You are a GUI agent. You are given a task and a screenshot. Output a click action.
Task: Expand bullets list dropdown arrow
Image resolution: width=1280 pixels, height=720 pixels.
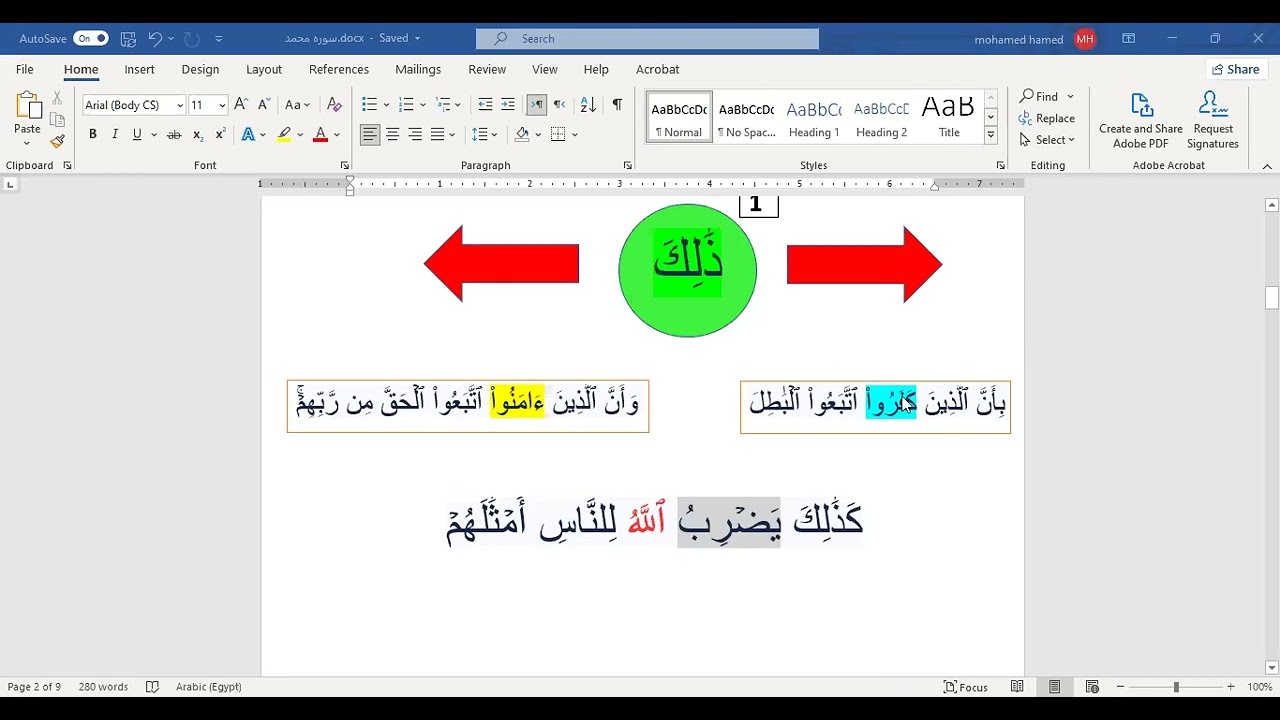click(x=386, y=105)
